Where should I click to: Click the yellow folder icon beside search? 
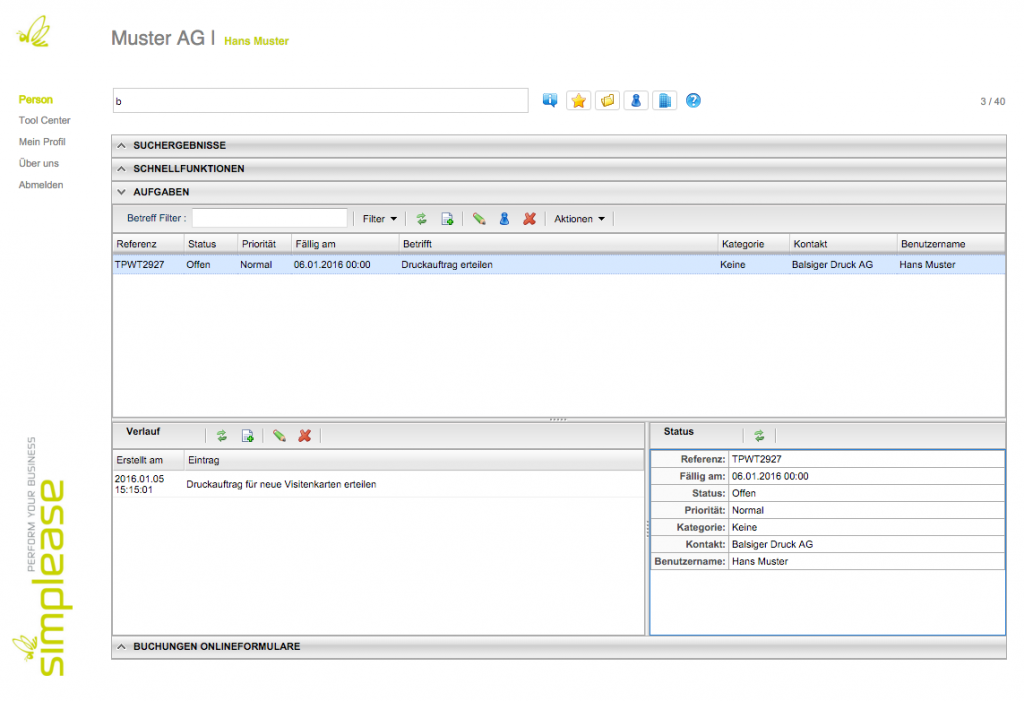(607, 101)
